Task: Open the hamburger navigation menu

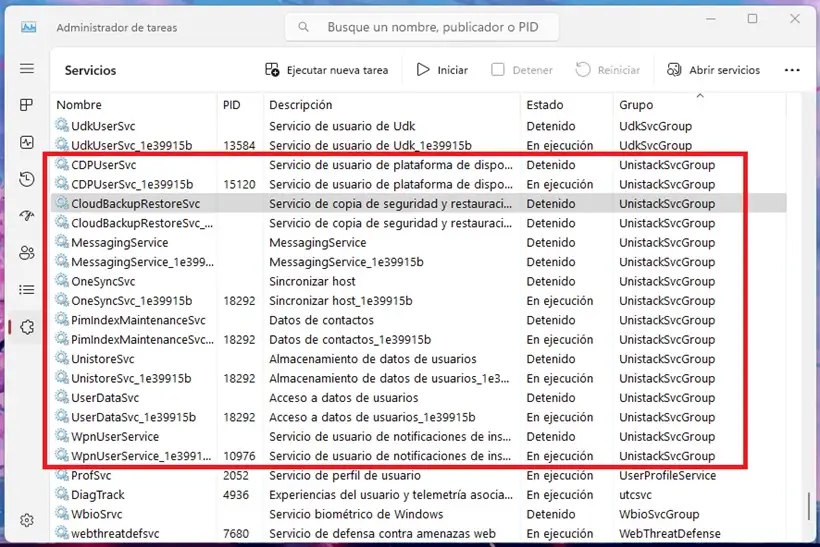Action: 27,69
